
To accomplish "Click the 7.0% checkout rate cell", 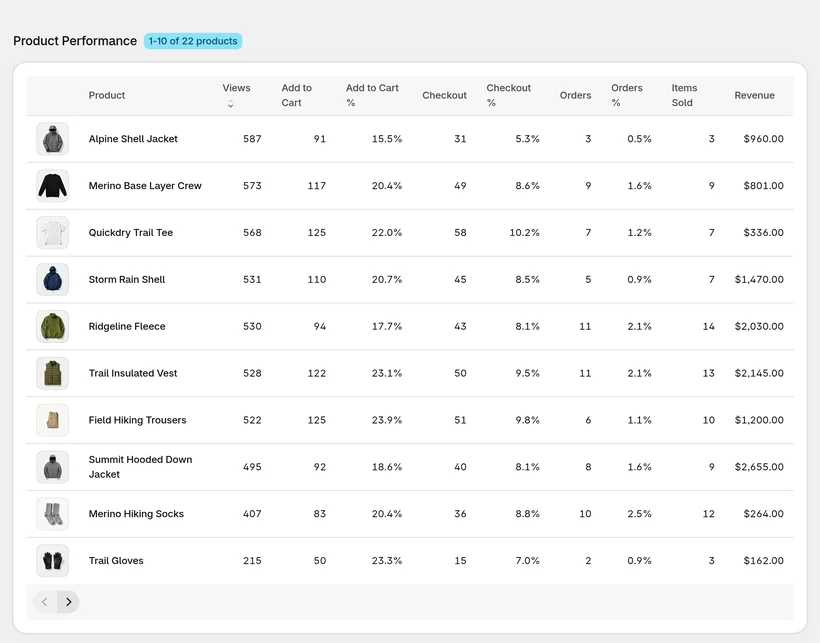I will (527, 561).
